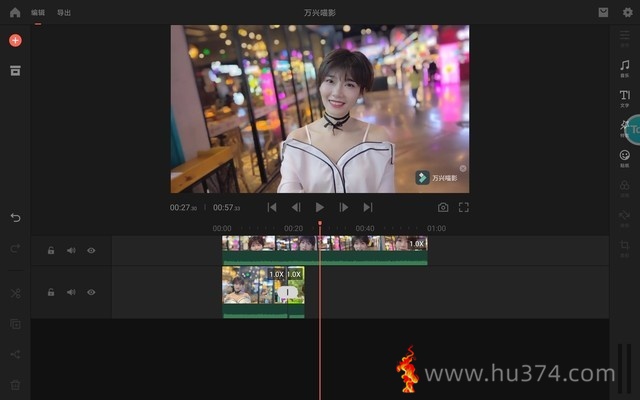Open the 音乐 music panel

[624, 68]
